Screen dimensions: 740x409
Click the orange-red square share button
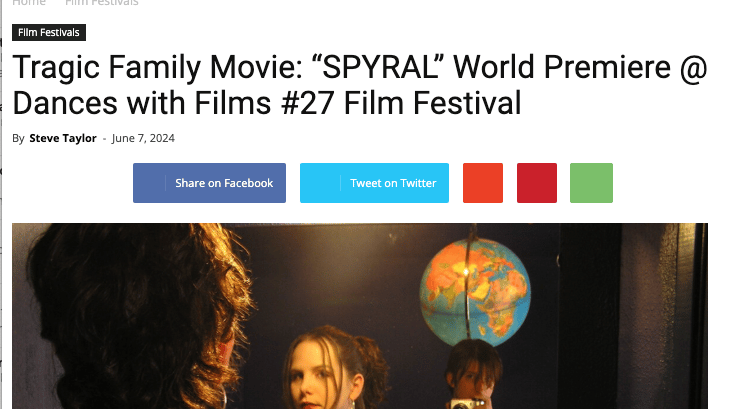pos(483,183)
